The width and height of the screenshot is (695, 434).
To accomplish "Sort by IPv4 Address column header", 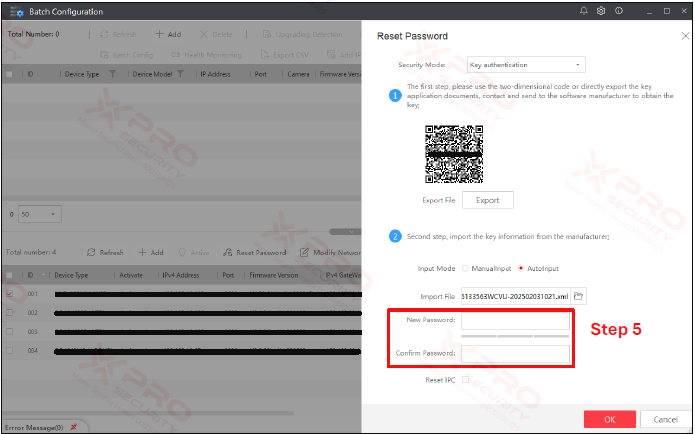I will (x=180, y=275).
